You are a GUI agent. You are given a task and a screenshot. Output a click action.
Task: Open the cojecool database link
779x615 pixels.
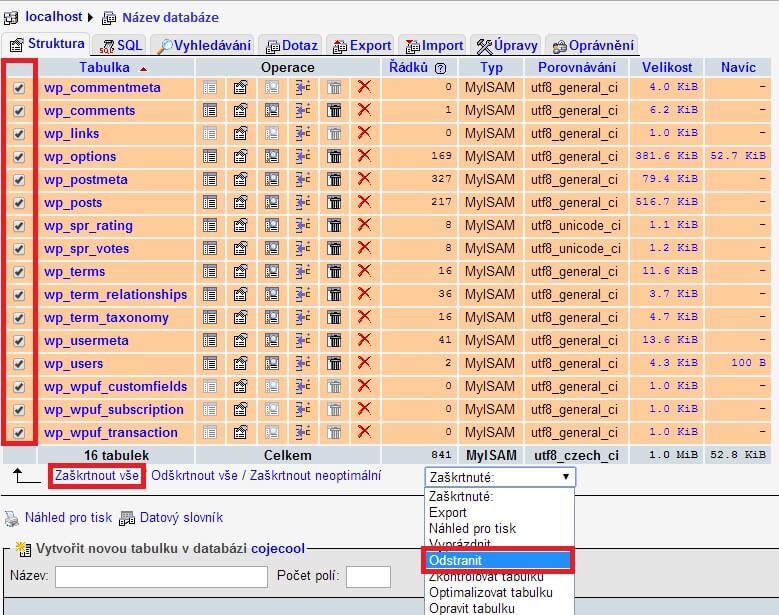click(x=278, y=548)
